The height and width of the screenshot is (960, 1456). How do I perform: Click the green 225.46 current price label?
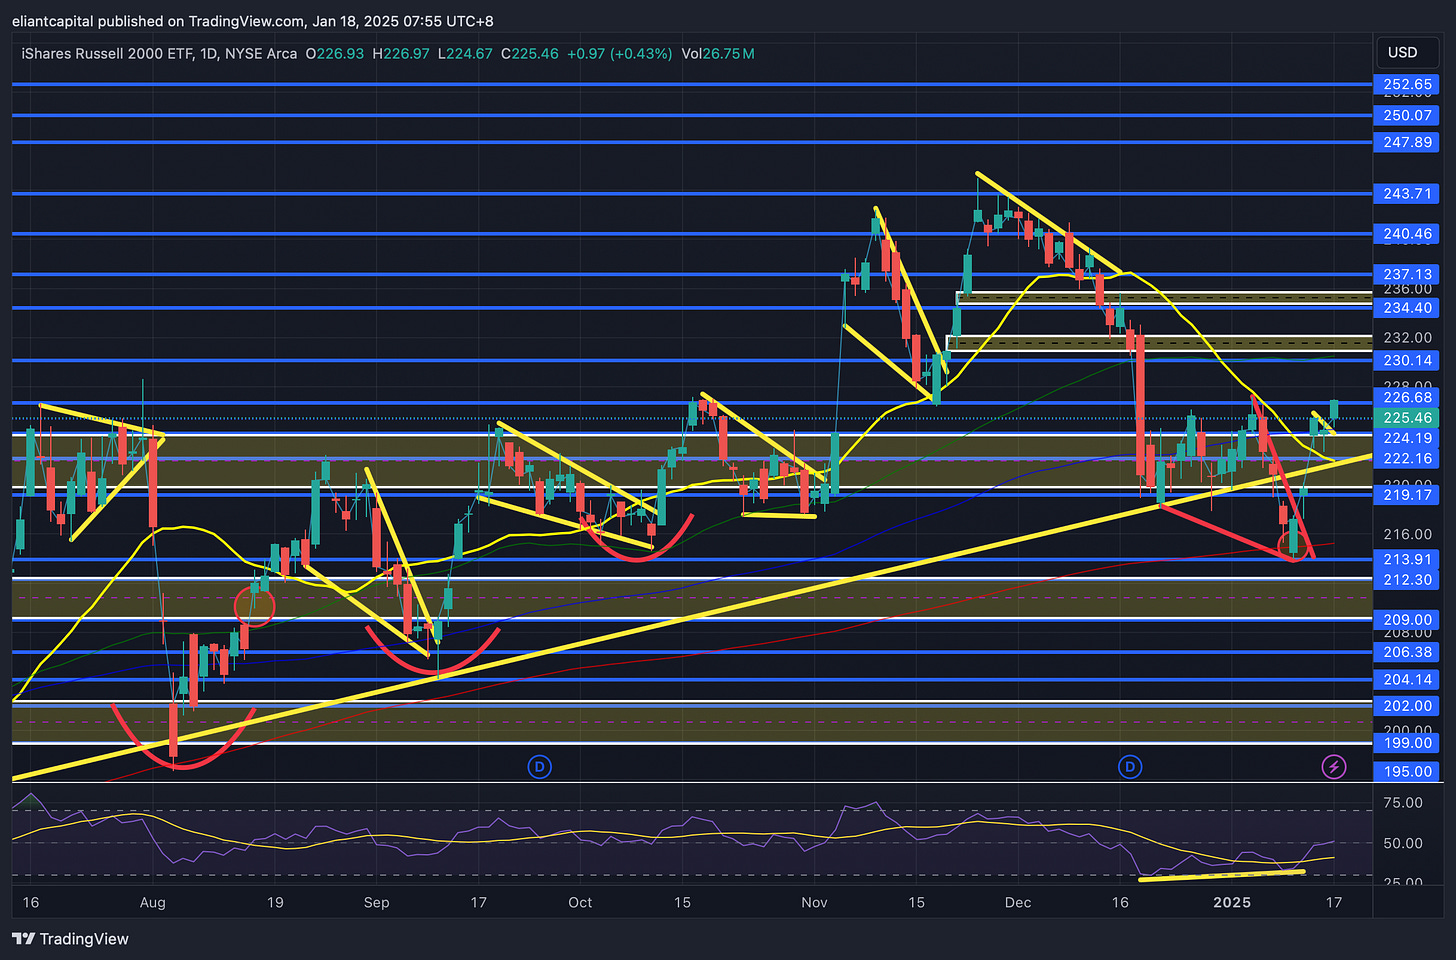point(1407,418)
